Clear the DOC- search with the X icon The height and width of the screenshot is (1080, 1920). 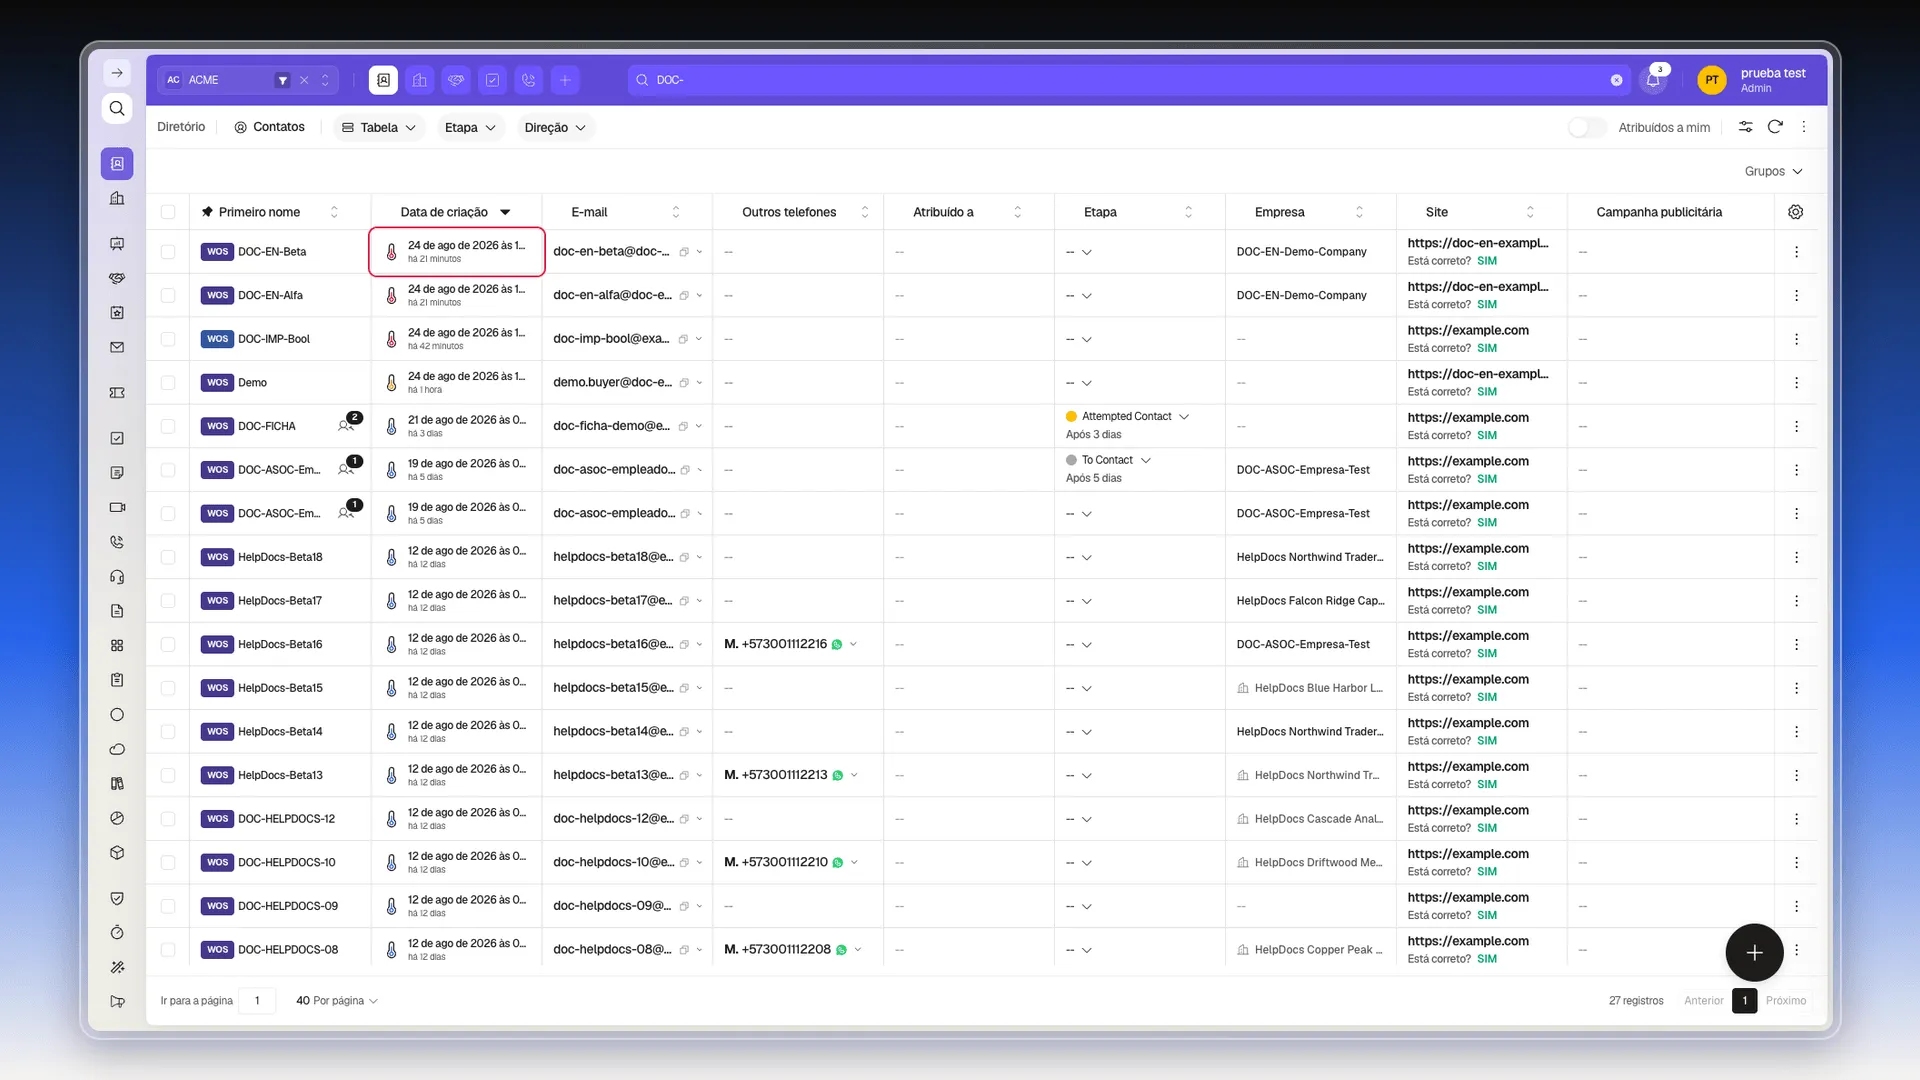pos(1616,80)
